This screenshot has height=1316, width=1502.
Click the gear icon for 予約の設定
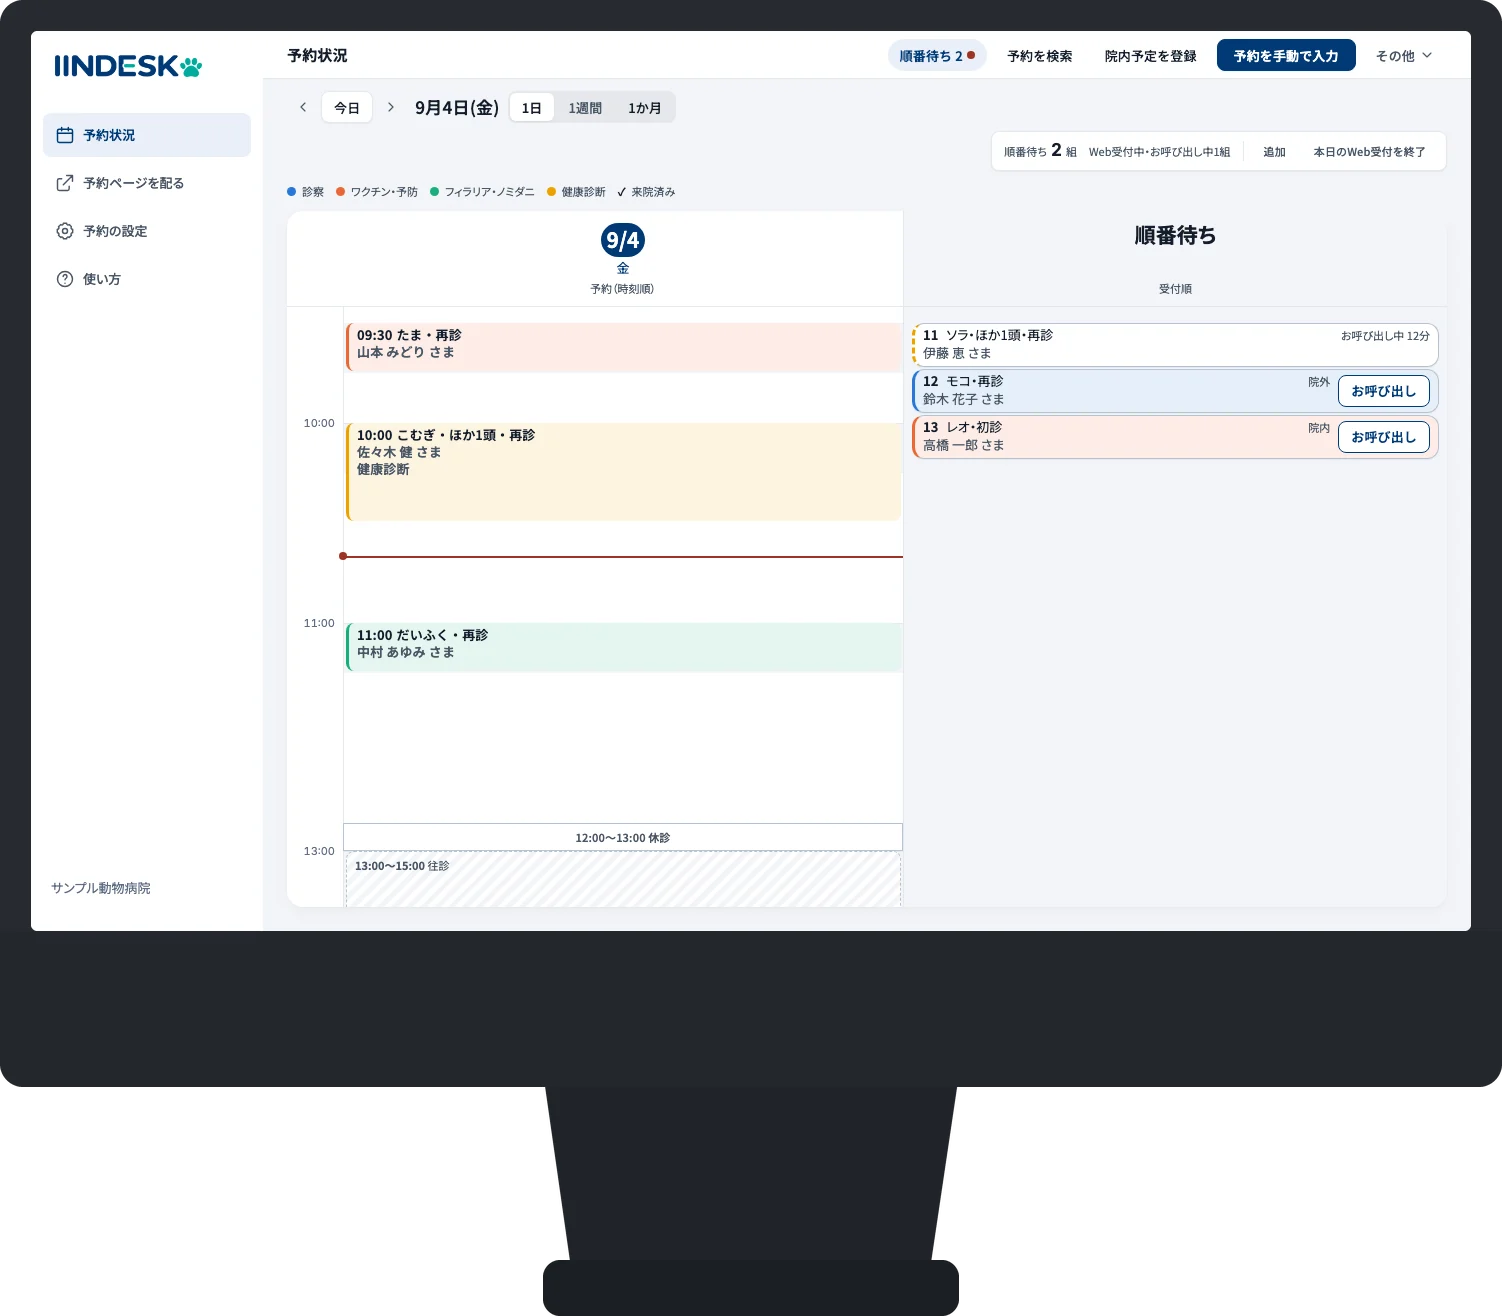[65, 231]
